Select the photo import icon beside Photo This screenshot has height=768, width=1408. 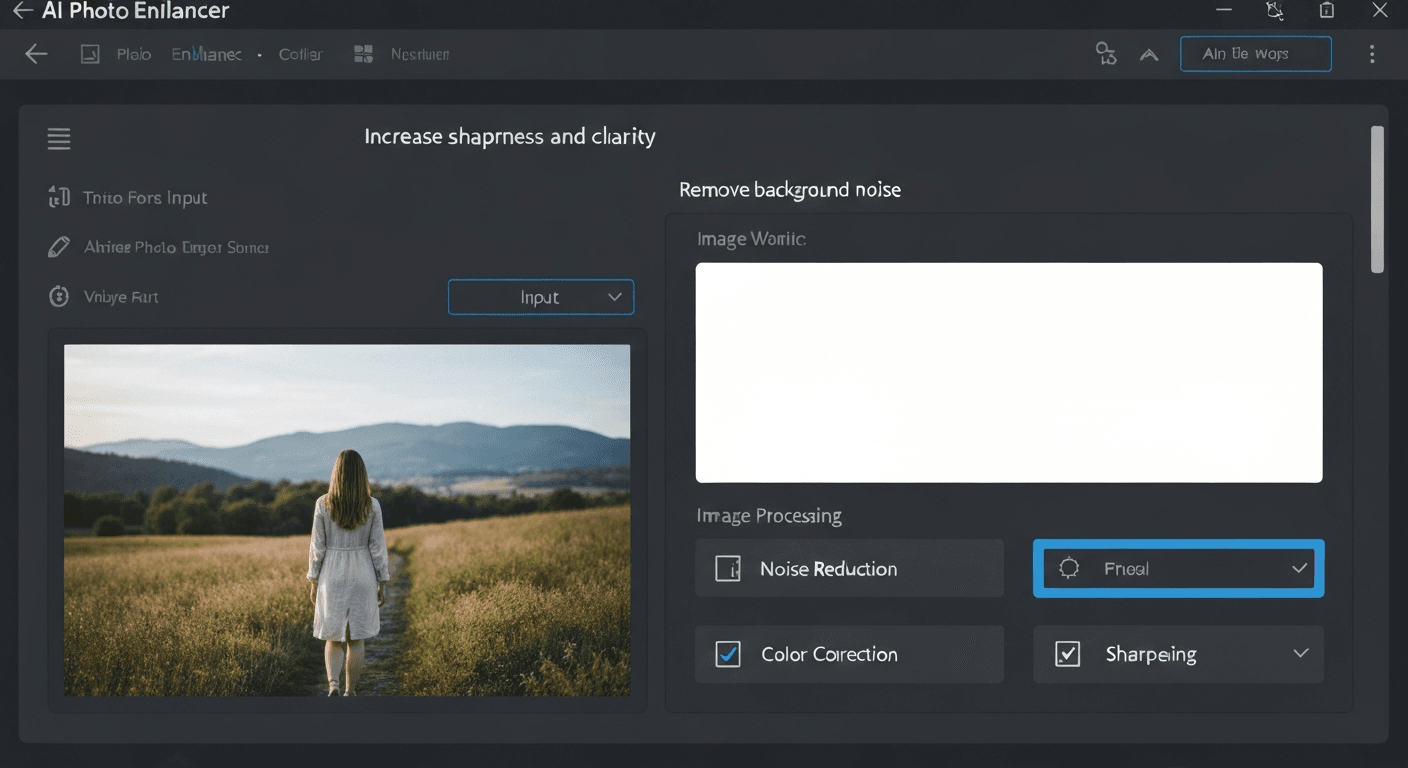(x=88, y=54)
